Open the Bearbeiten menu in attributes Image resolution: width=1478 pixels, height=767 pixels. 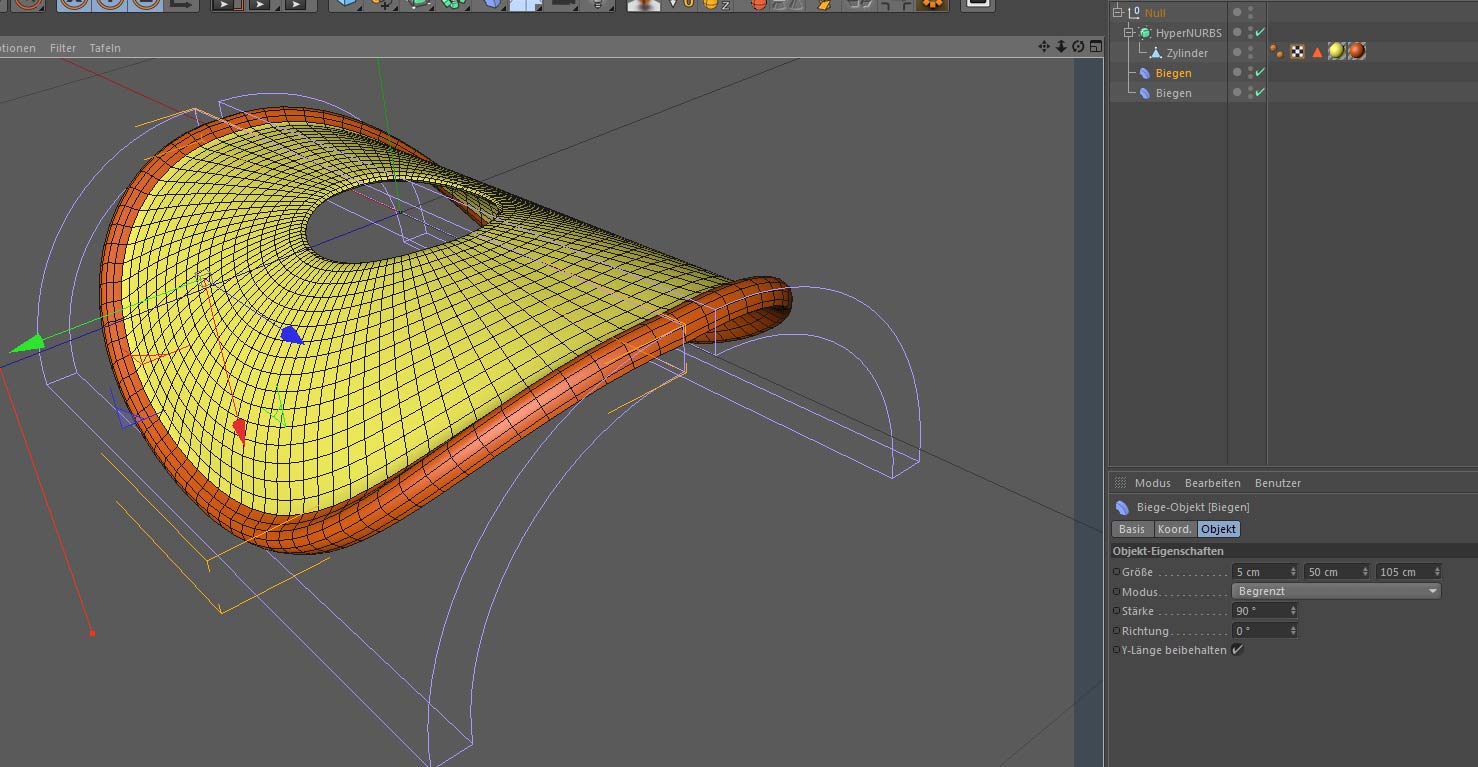[1212, 483]
